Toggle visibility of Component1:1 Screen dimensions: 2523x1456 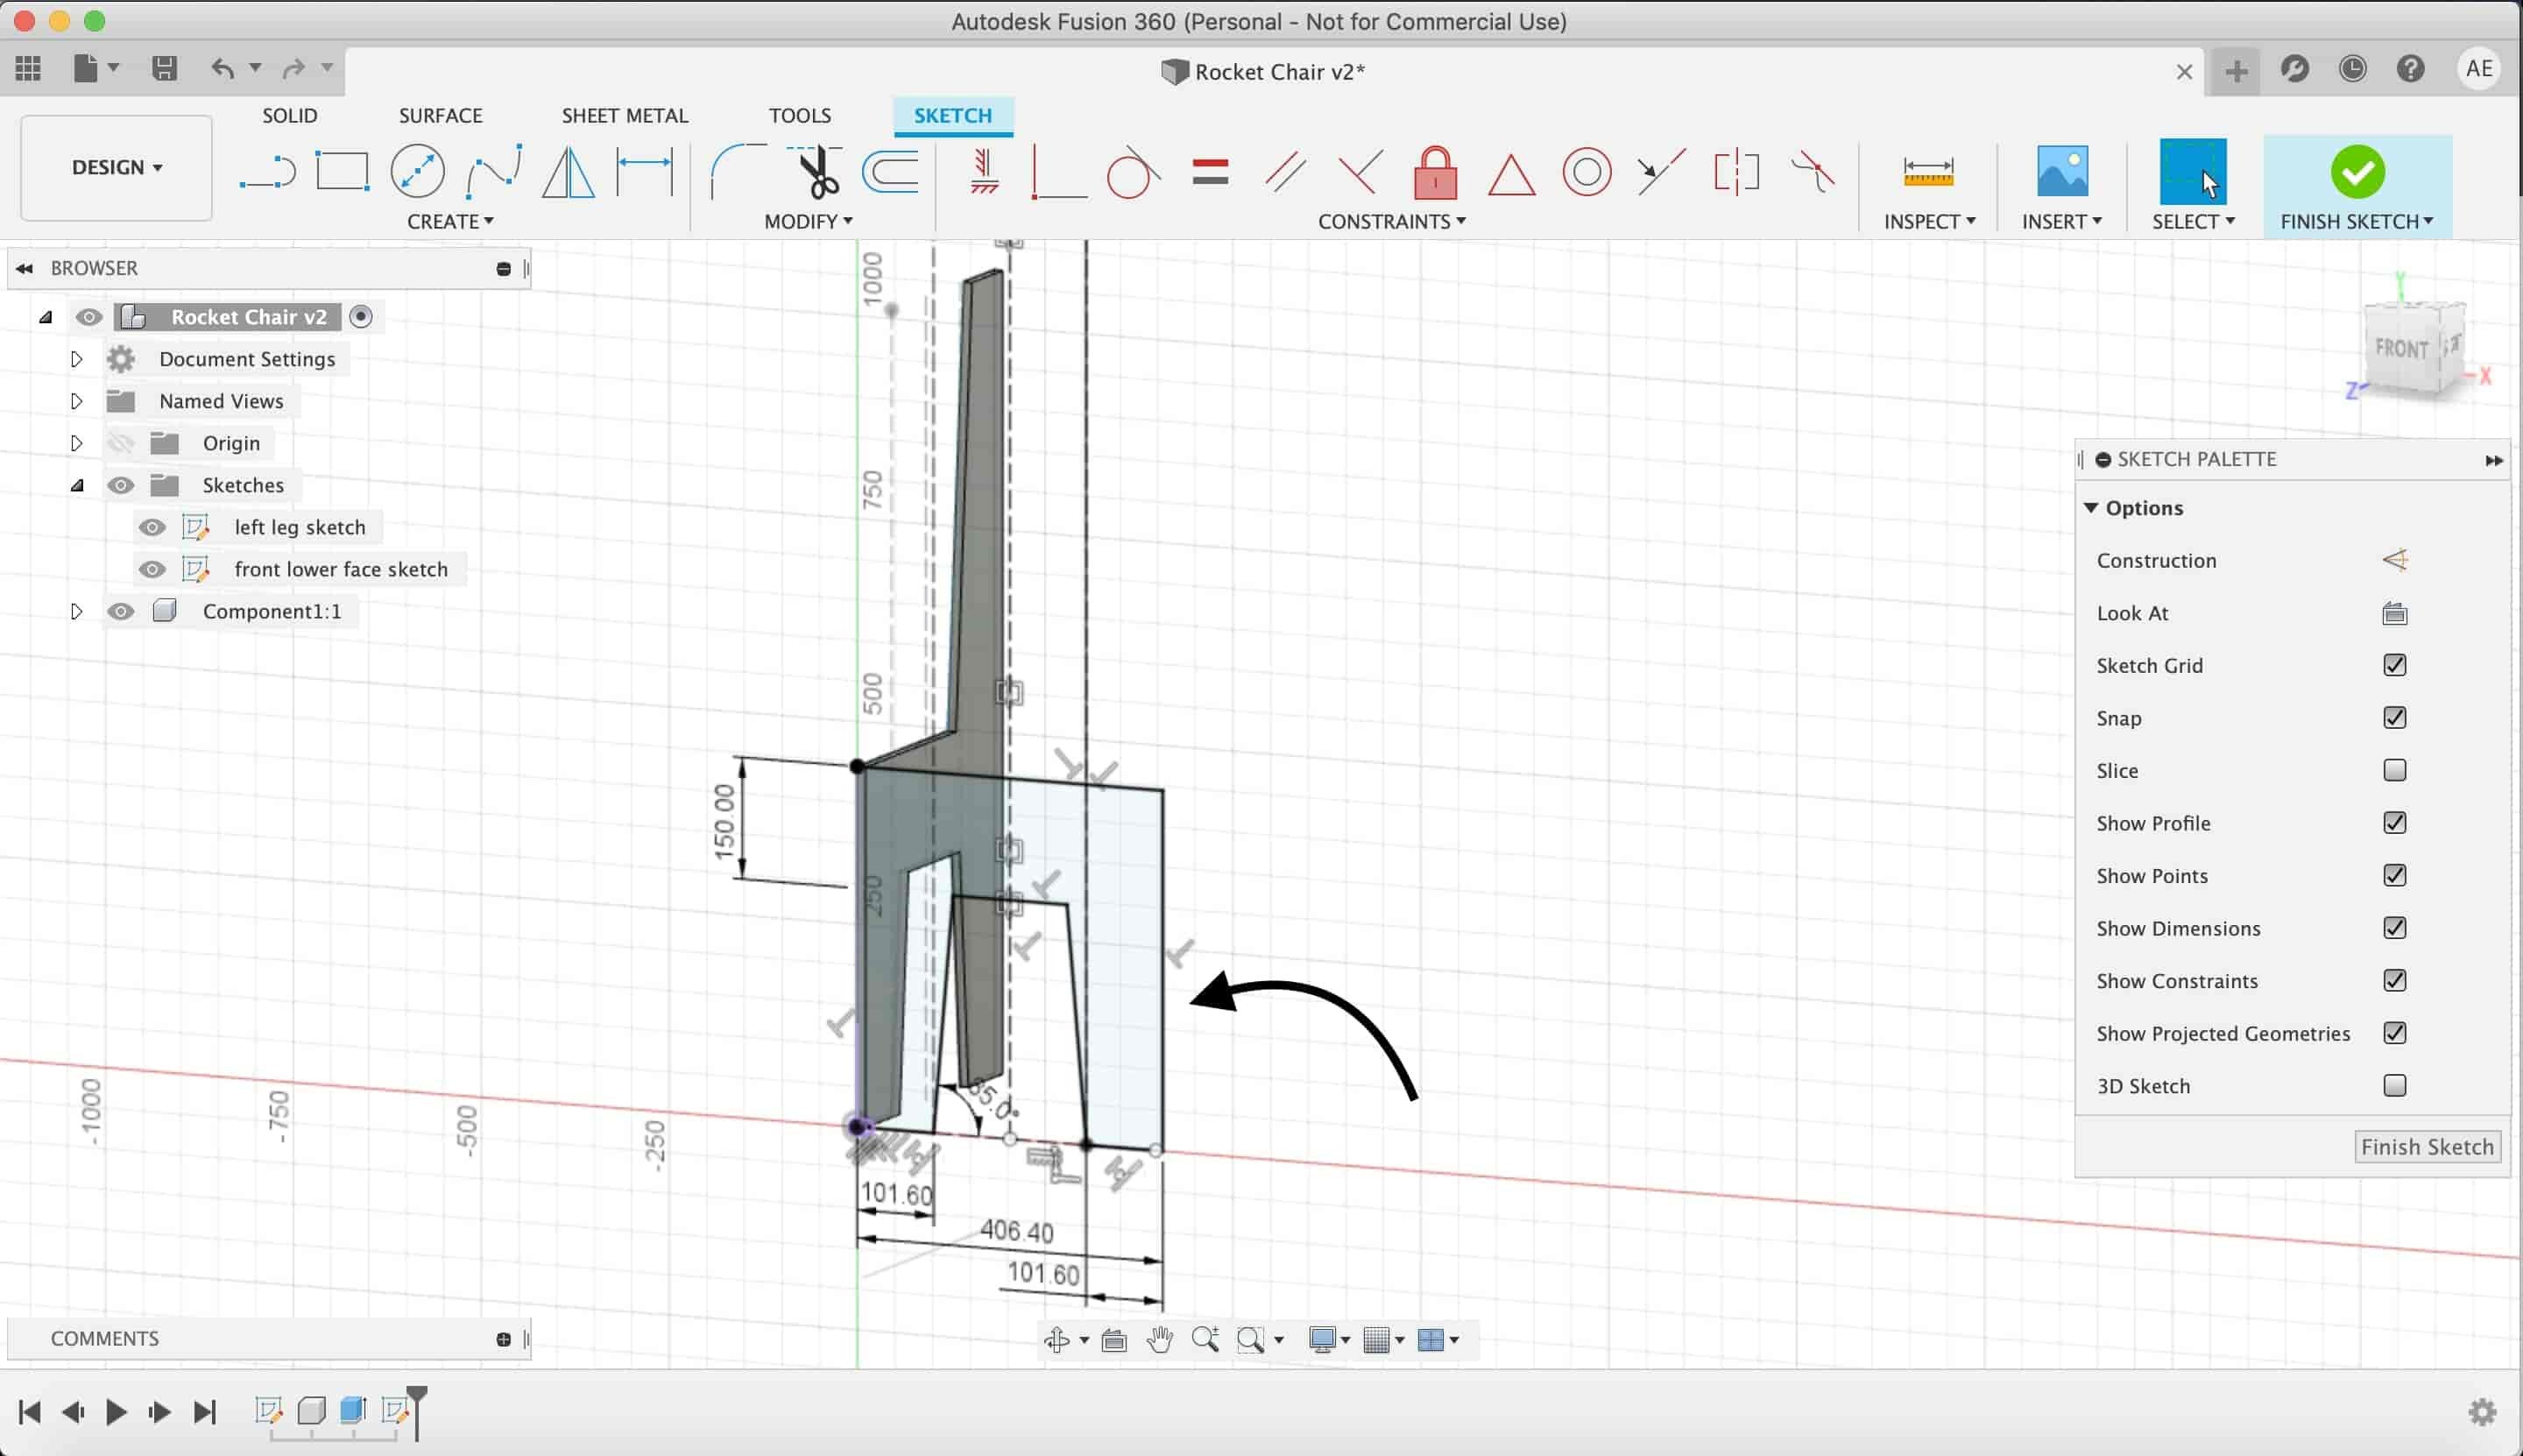click(x=120, y=611)
